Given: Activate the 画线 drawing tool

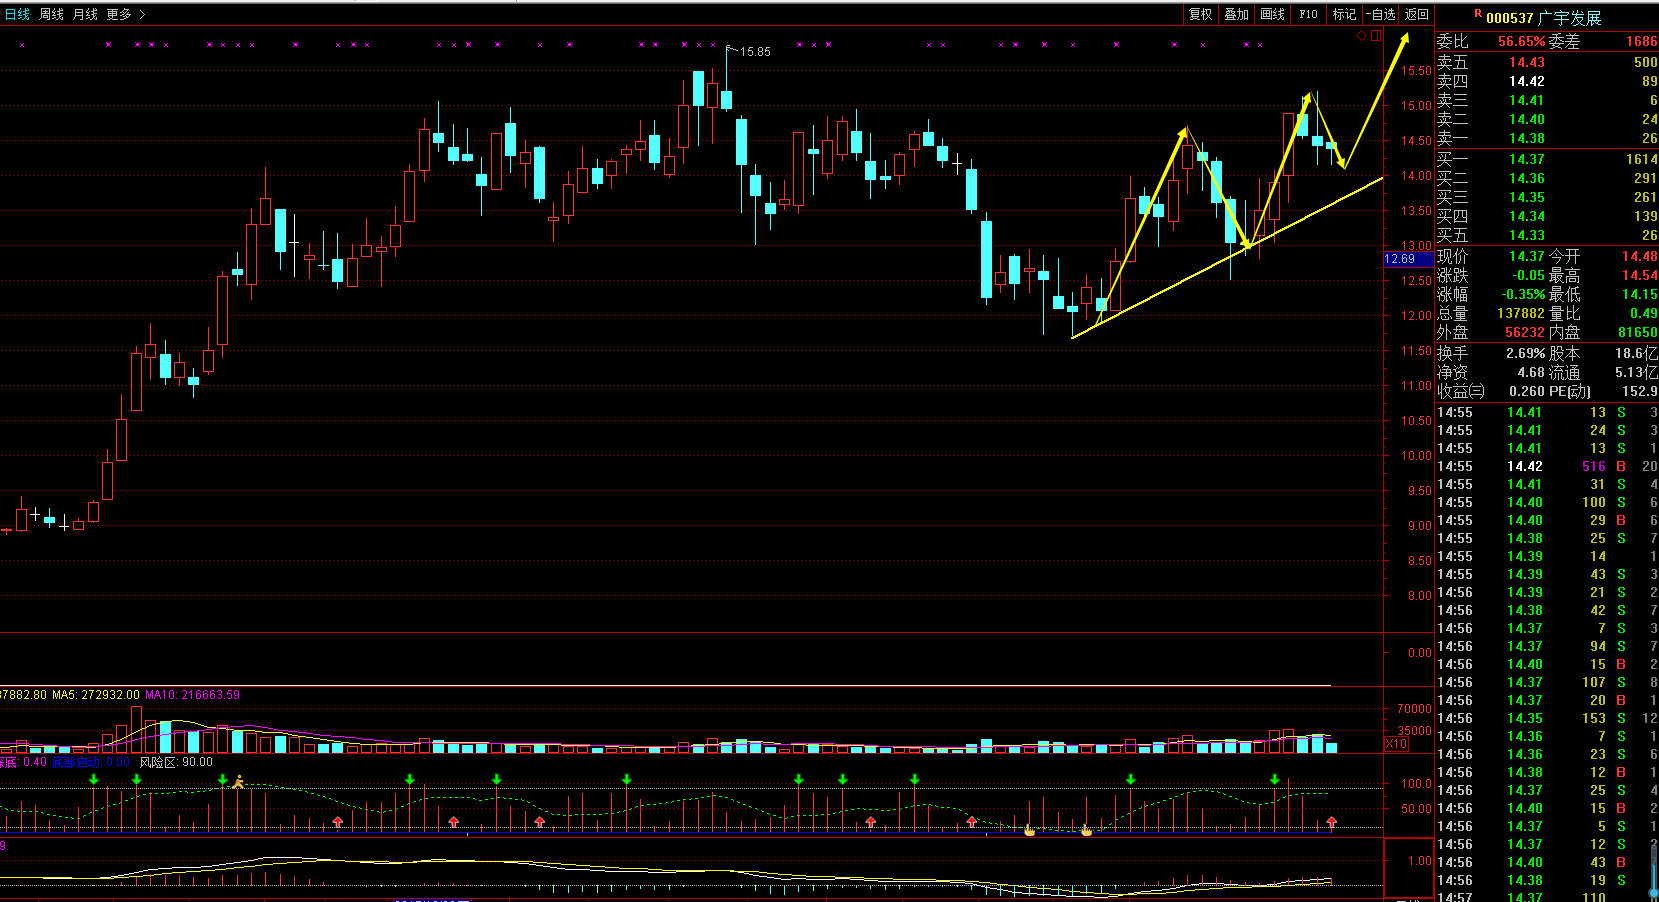Looking at the screenshot, I should click(1273, 14).
